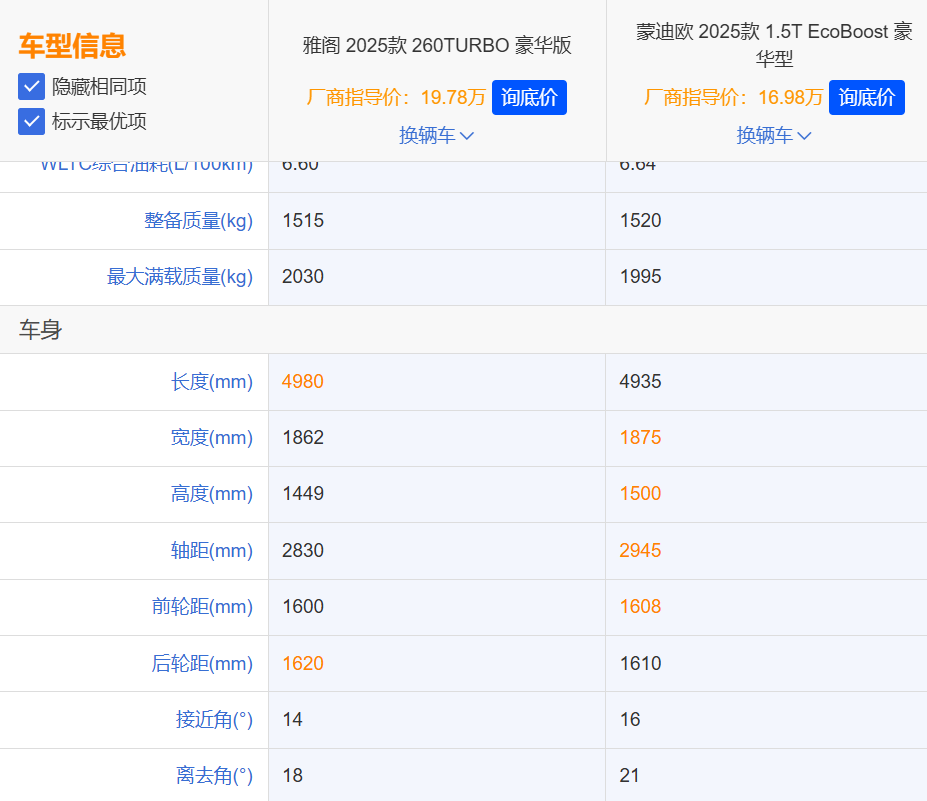Select the length value 4935
Viewport: 927px width, 801px height.
pos(640,382)
